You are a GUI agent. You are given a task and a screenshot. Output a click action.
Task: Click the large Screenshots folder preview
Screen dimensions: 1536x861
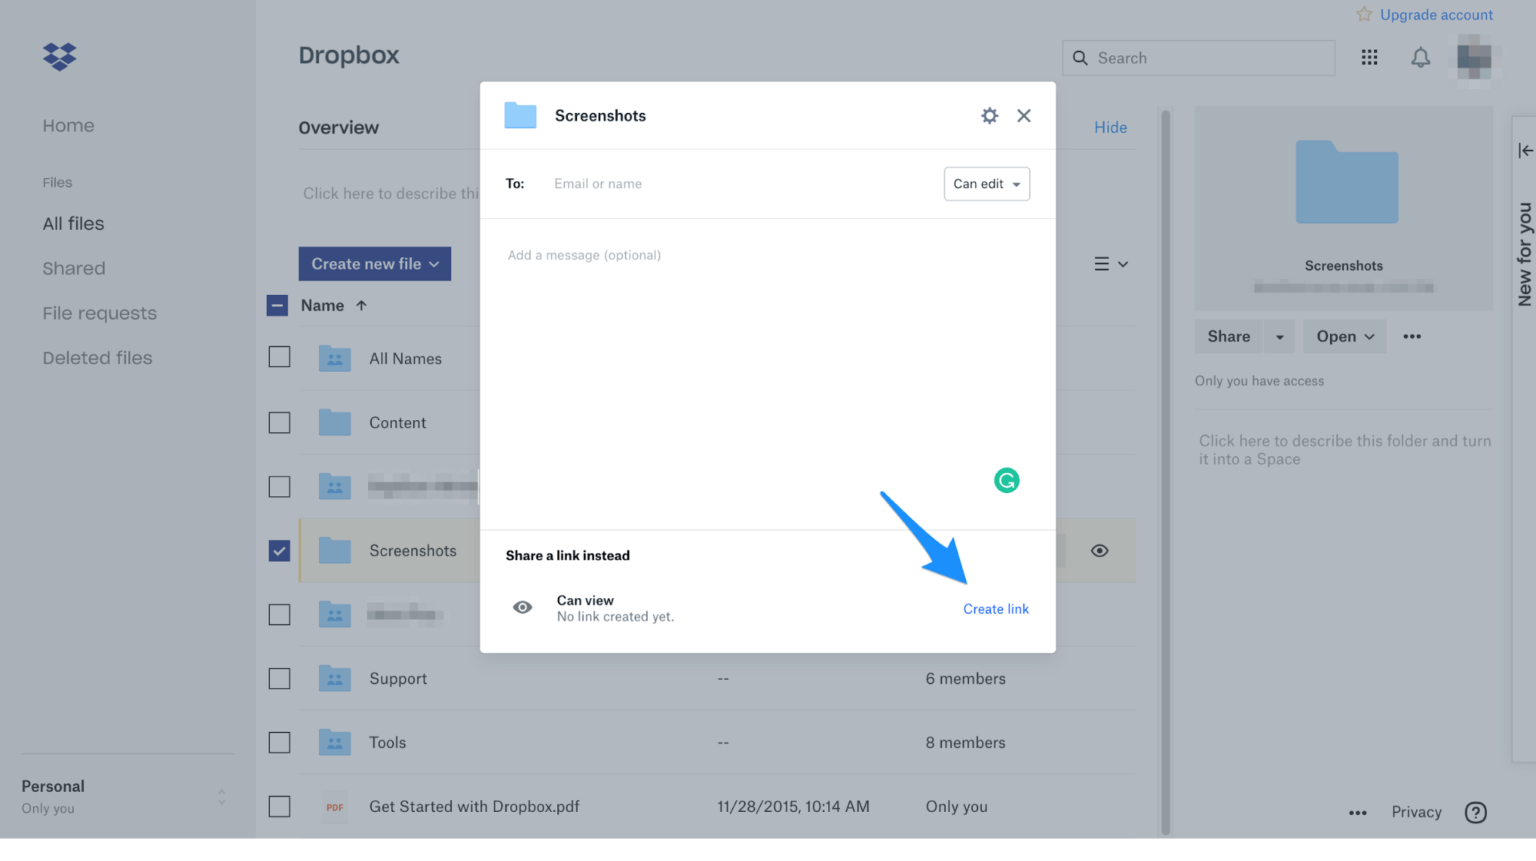[1347, 182]
